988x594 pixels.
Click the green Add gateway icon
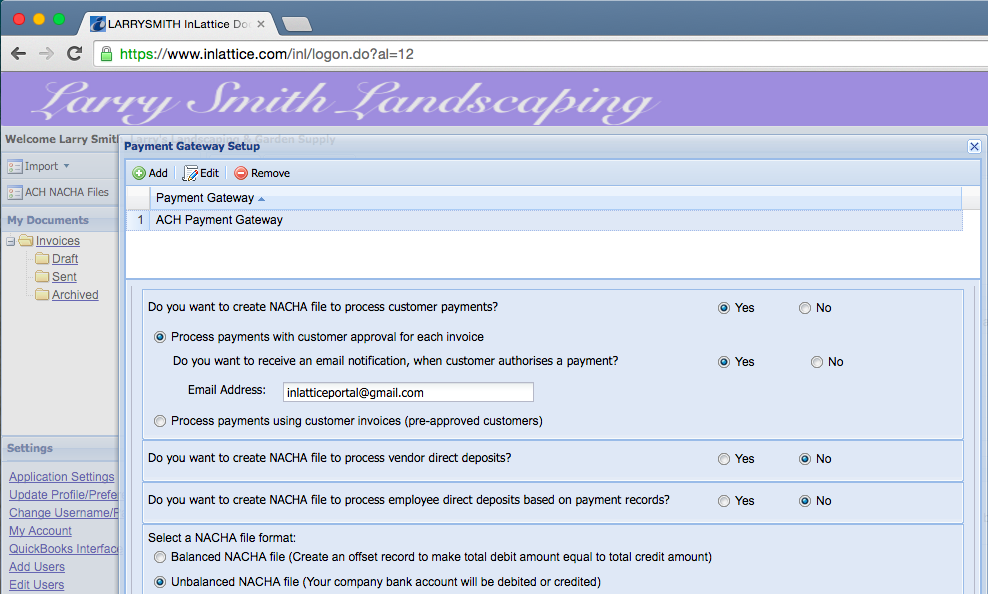point(139,173)
